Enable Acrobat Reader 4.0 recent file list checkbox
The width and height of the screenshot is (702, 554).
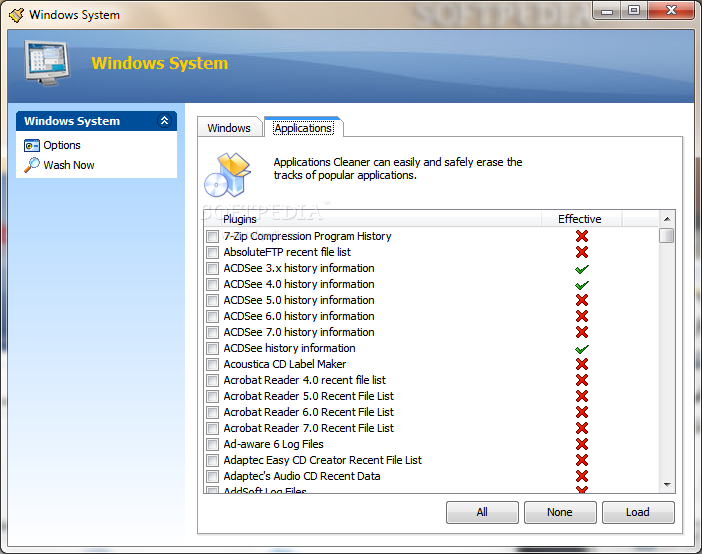[x=212, y=380]
